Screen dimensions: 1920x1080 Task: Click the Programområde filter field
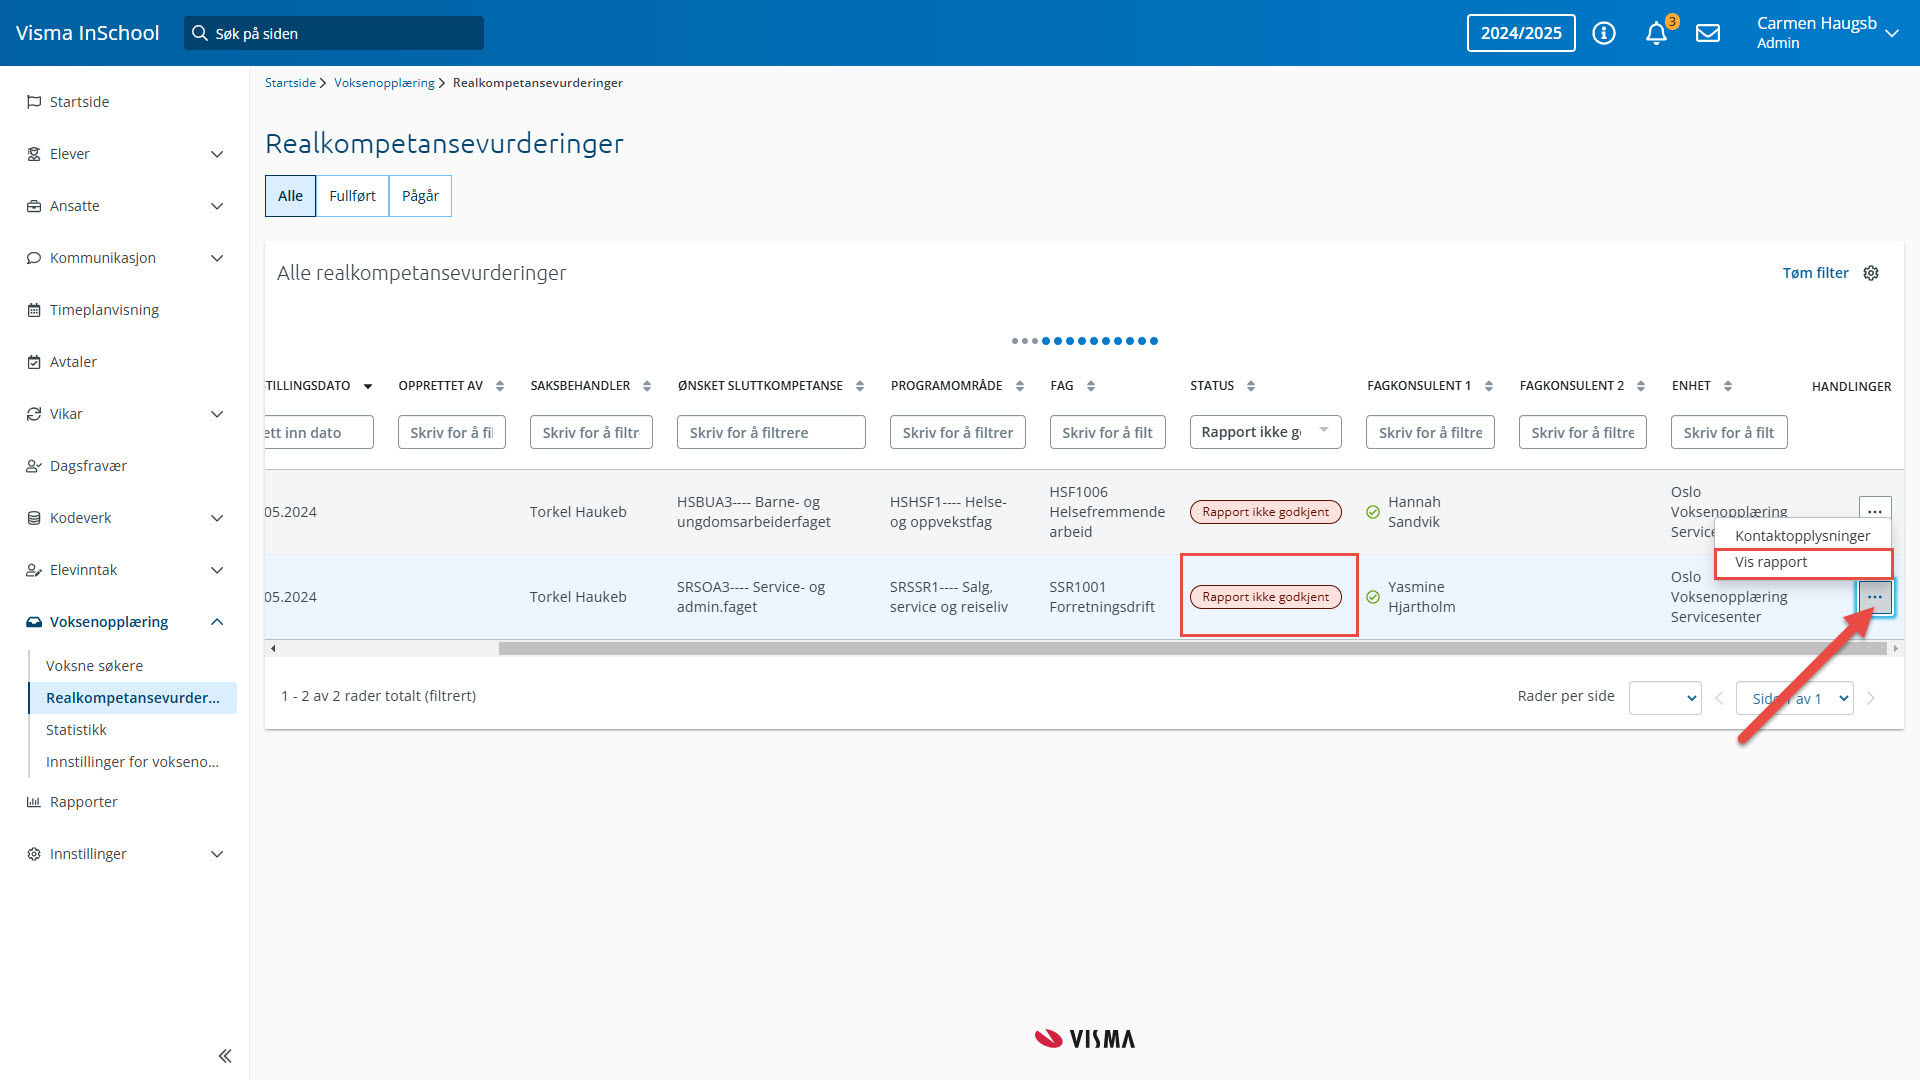(957, 432)
